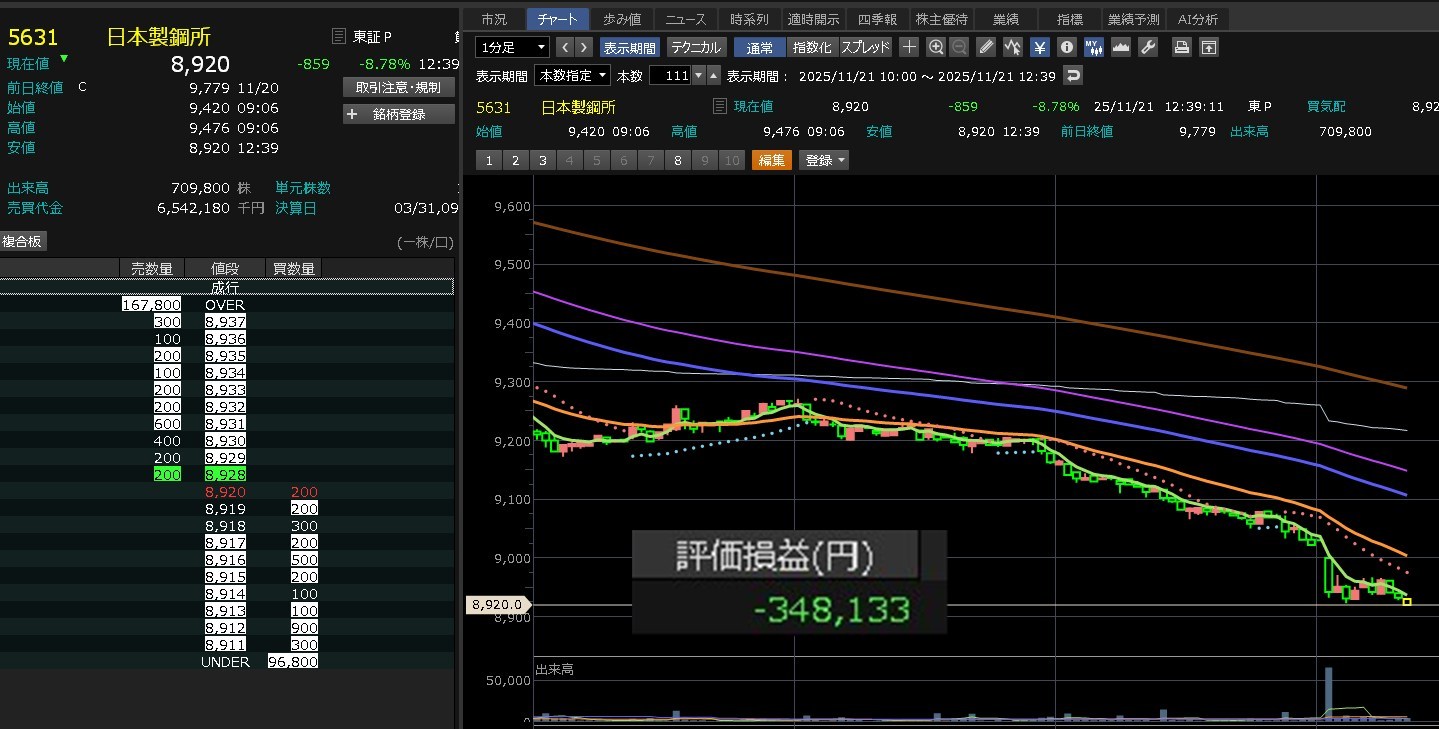
Task: Click the 本数 count input field
Action: click(670, 76)
